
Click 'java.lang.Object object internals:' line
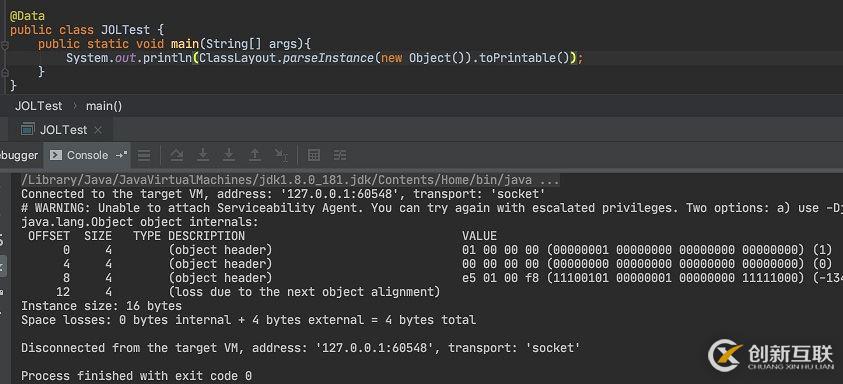click(140, 222)
